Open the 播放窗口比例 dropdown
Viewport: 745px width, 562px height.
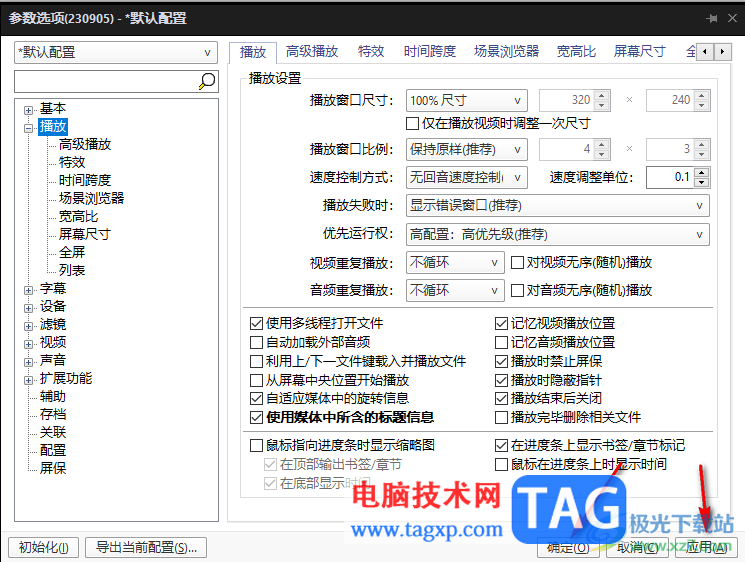[x=467, y=150]
